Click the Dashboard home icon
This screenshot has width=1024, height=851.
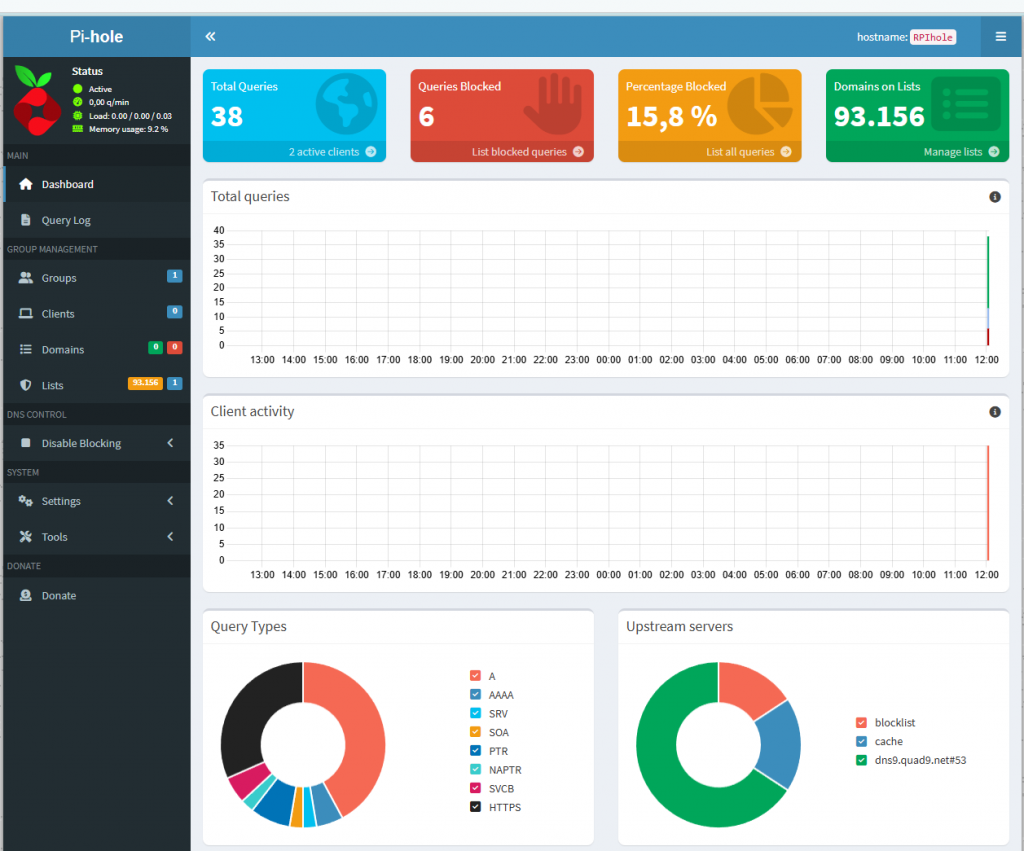tap(25, 184)
